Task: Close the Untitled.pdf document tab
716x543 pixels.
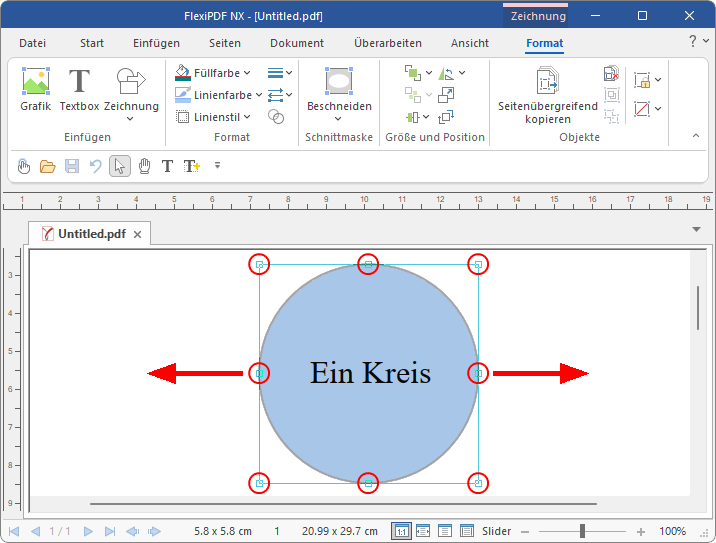Action: [138, 235]
